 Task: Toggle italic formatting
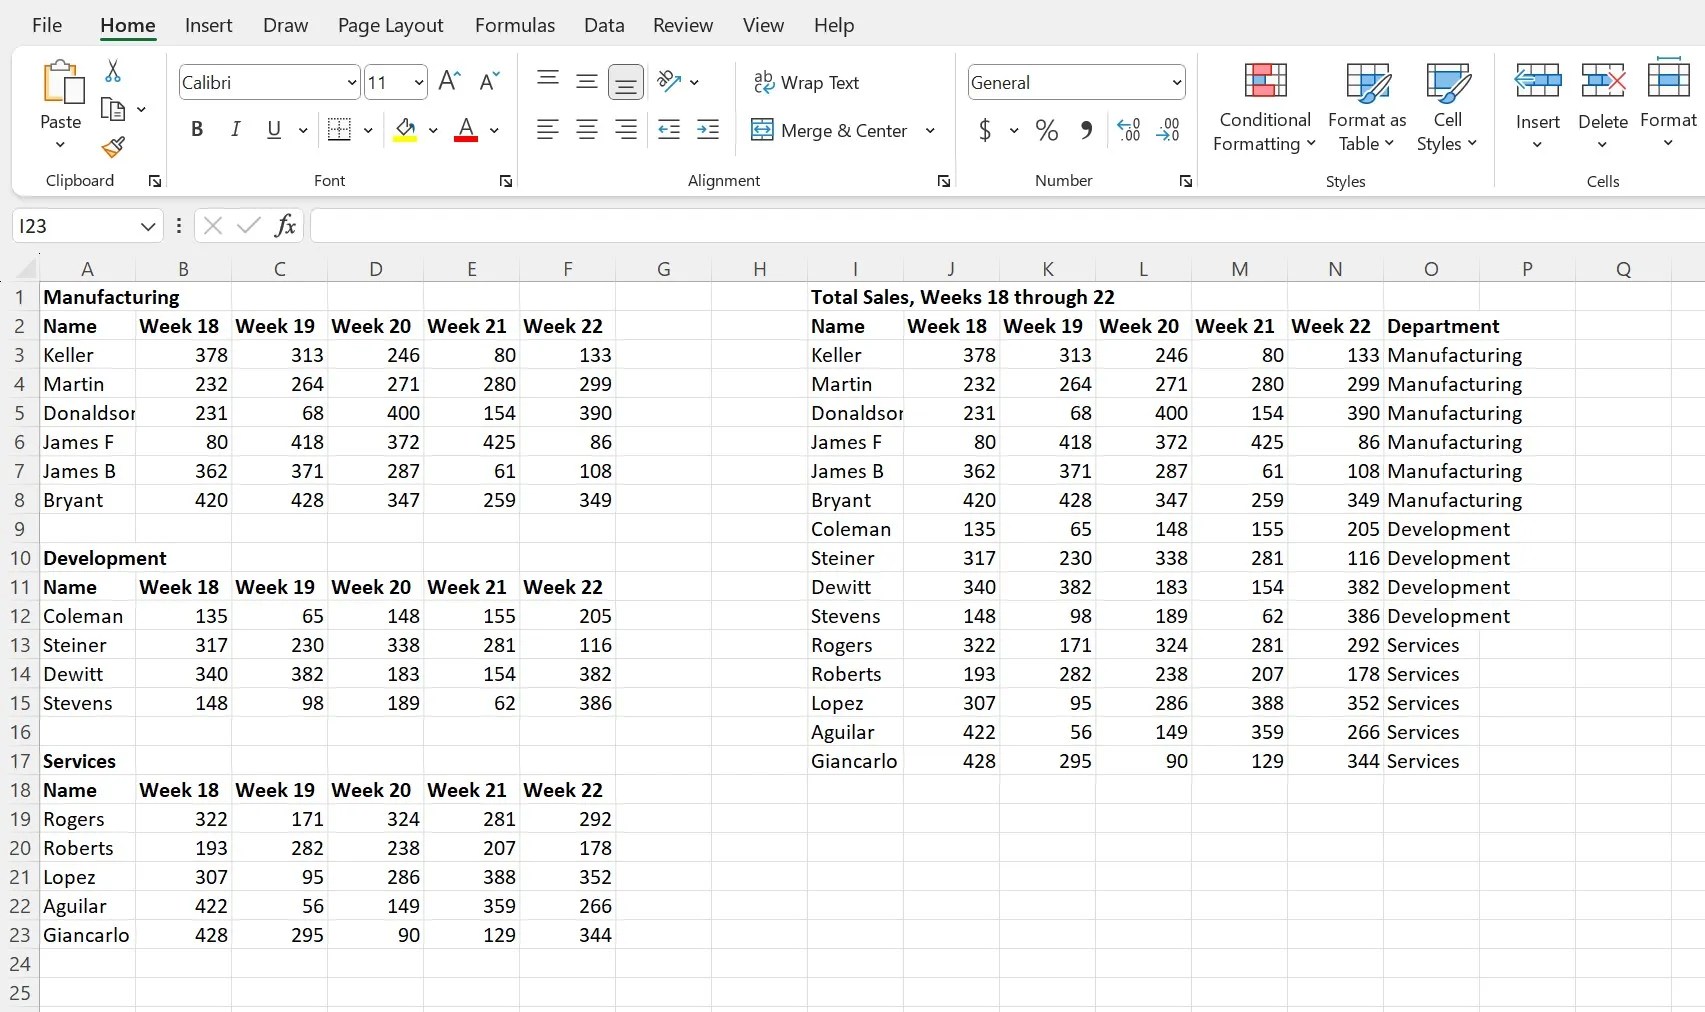click(x=235, y=129)
